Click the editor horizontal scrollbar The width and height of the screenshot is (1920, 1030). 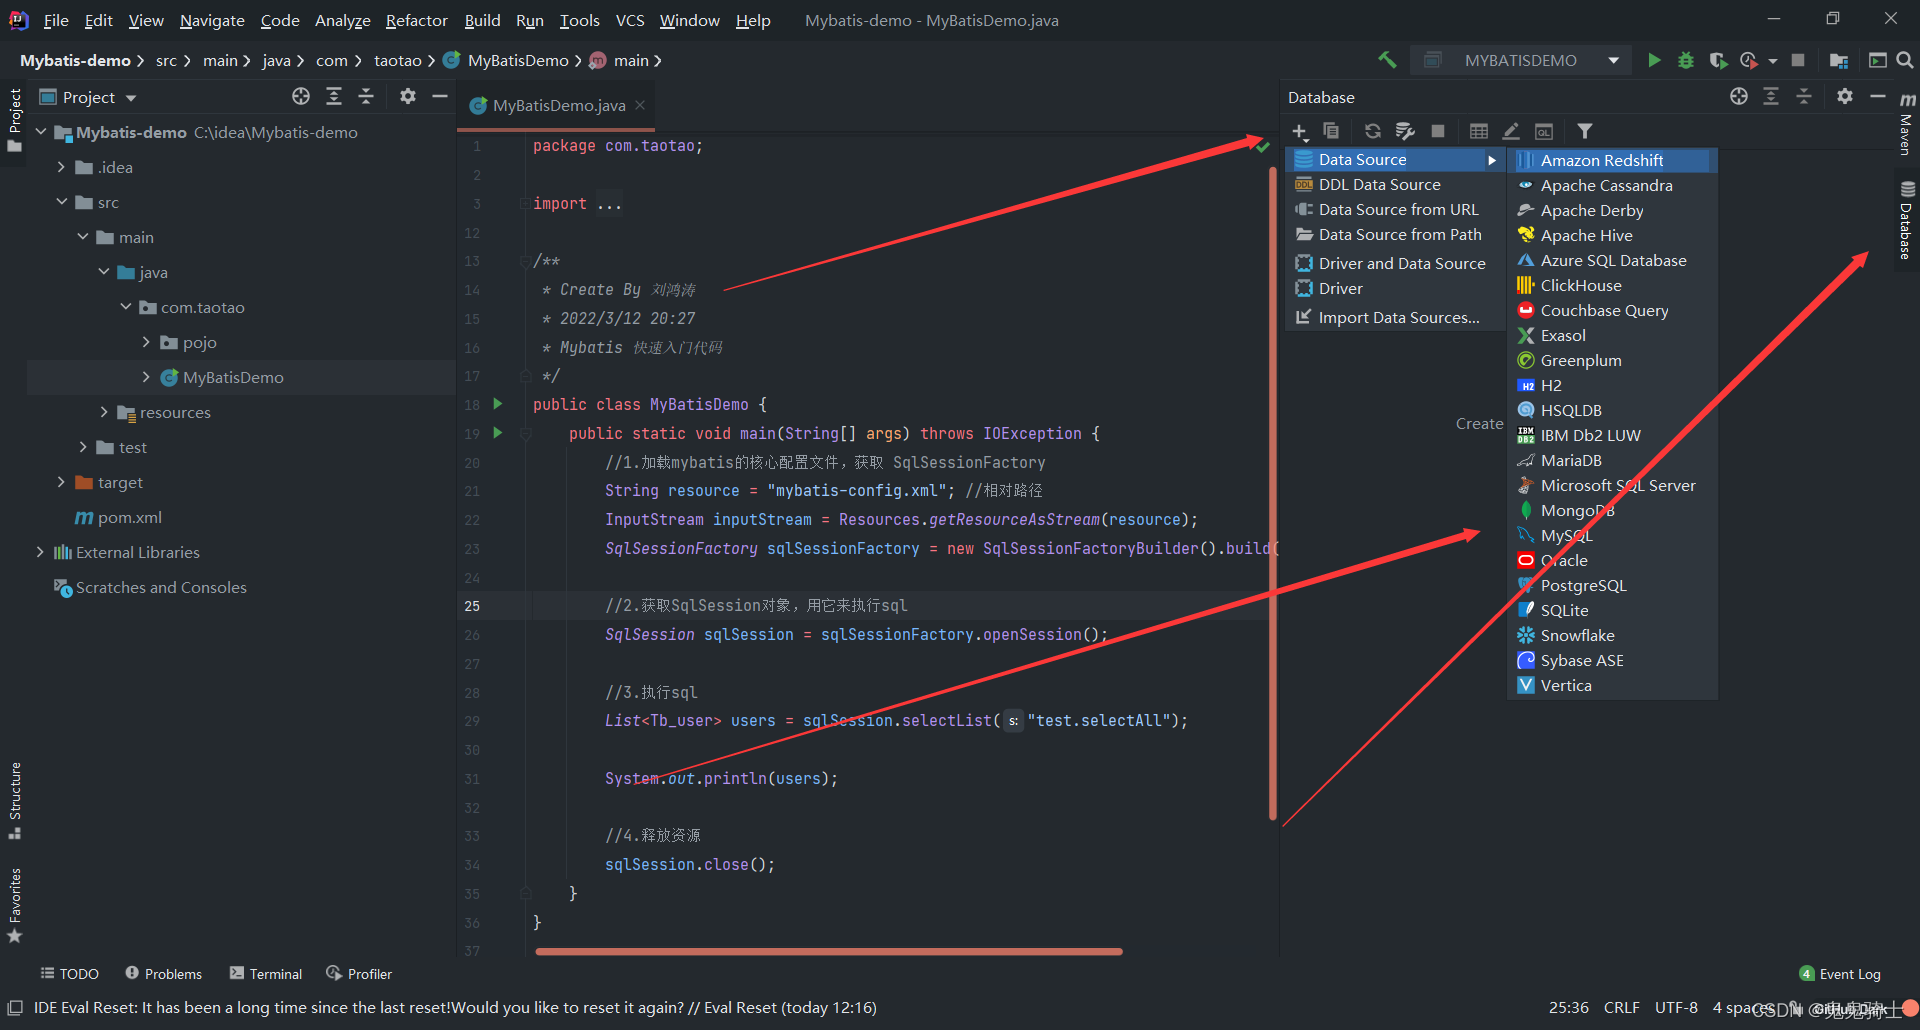829,951
